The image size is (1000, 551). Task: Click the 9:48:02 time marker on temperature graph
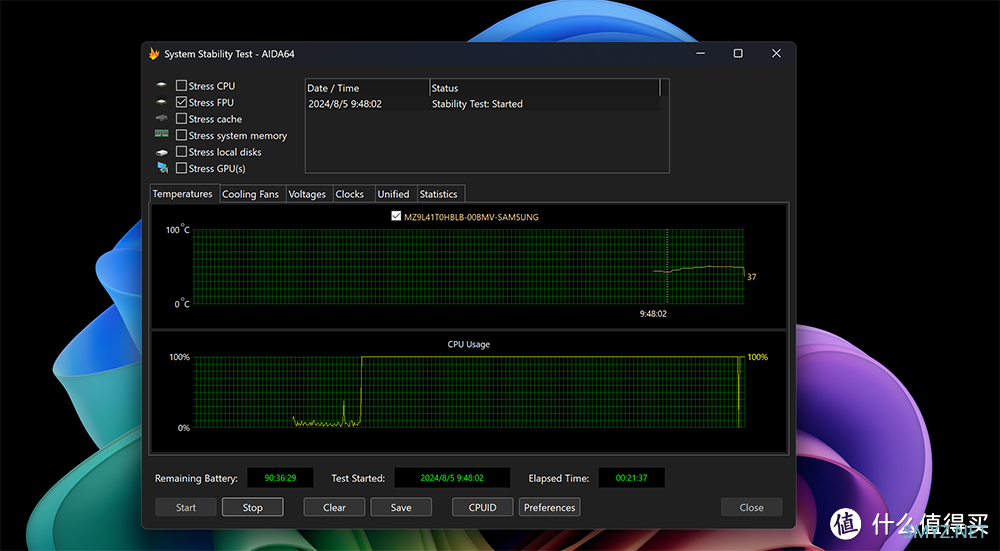click(654, 314)
